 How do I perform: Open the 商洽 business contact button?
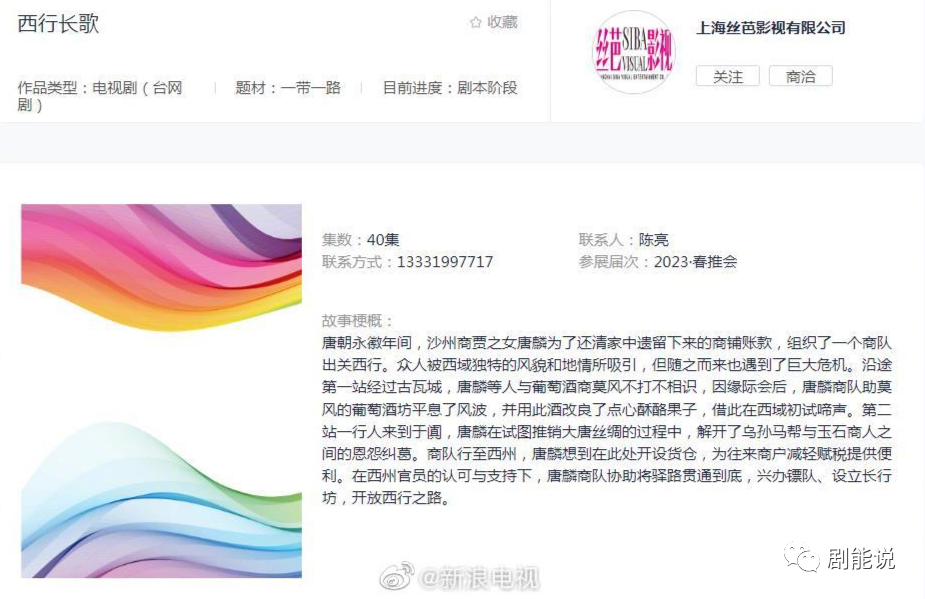[801, 76]
